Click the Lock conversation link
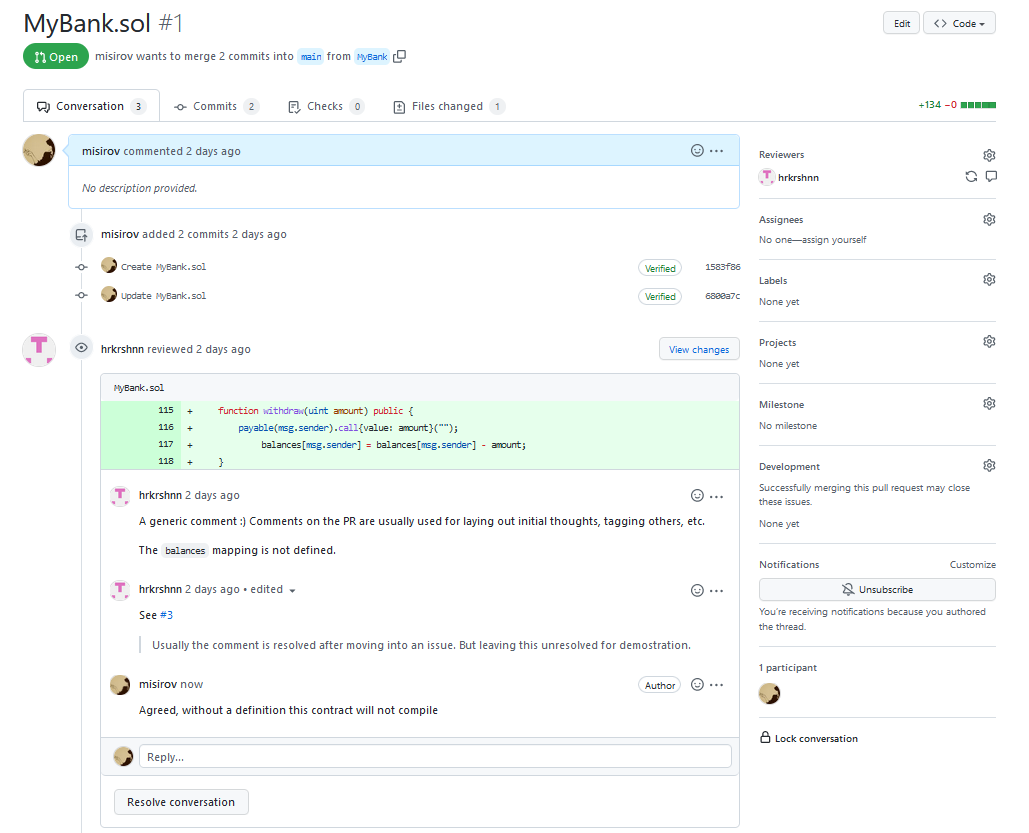Screen dimensions: 1029x833 816,739
